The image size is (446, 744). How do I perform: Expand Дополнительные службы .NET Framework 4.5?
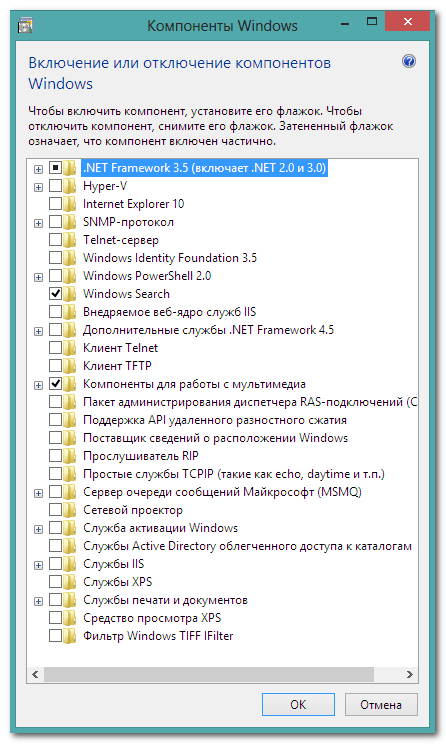point(38,331)
